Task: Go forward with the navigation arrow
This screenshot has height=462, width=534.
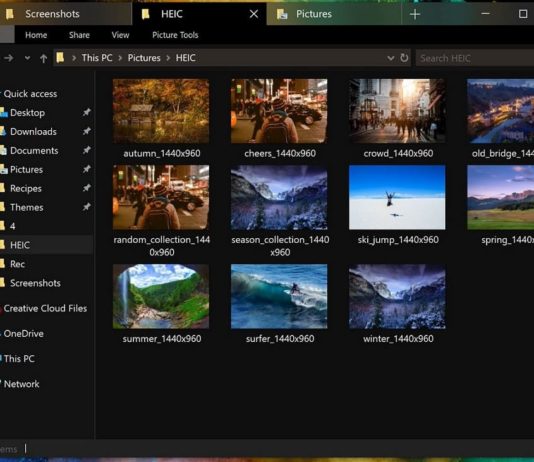Action: pos(9,58)
